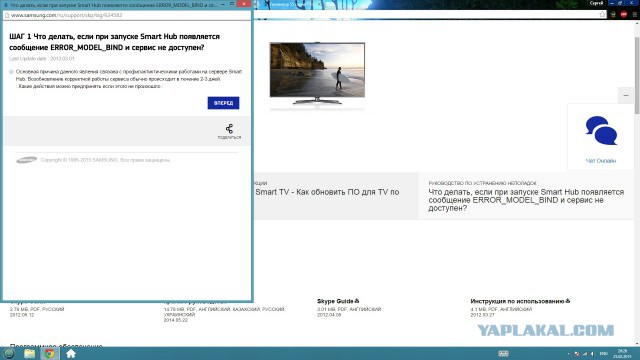The height and width of the screenshot is (360, 640).
Task: Click the ВПЕРЕД button in popup
Action: 223,103
